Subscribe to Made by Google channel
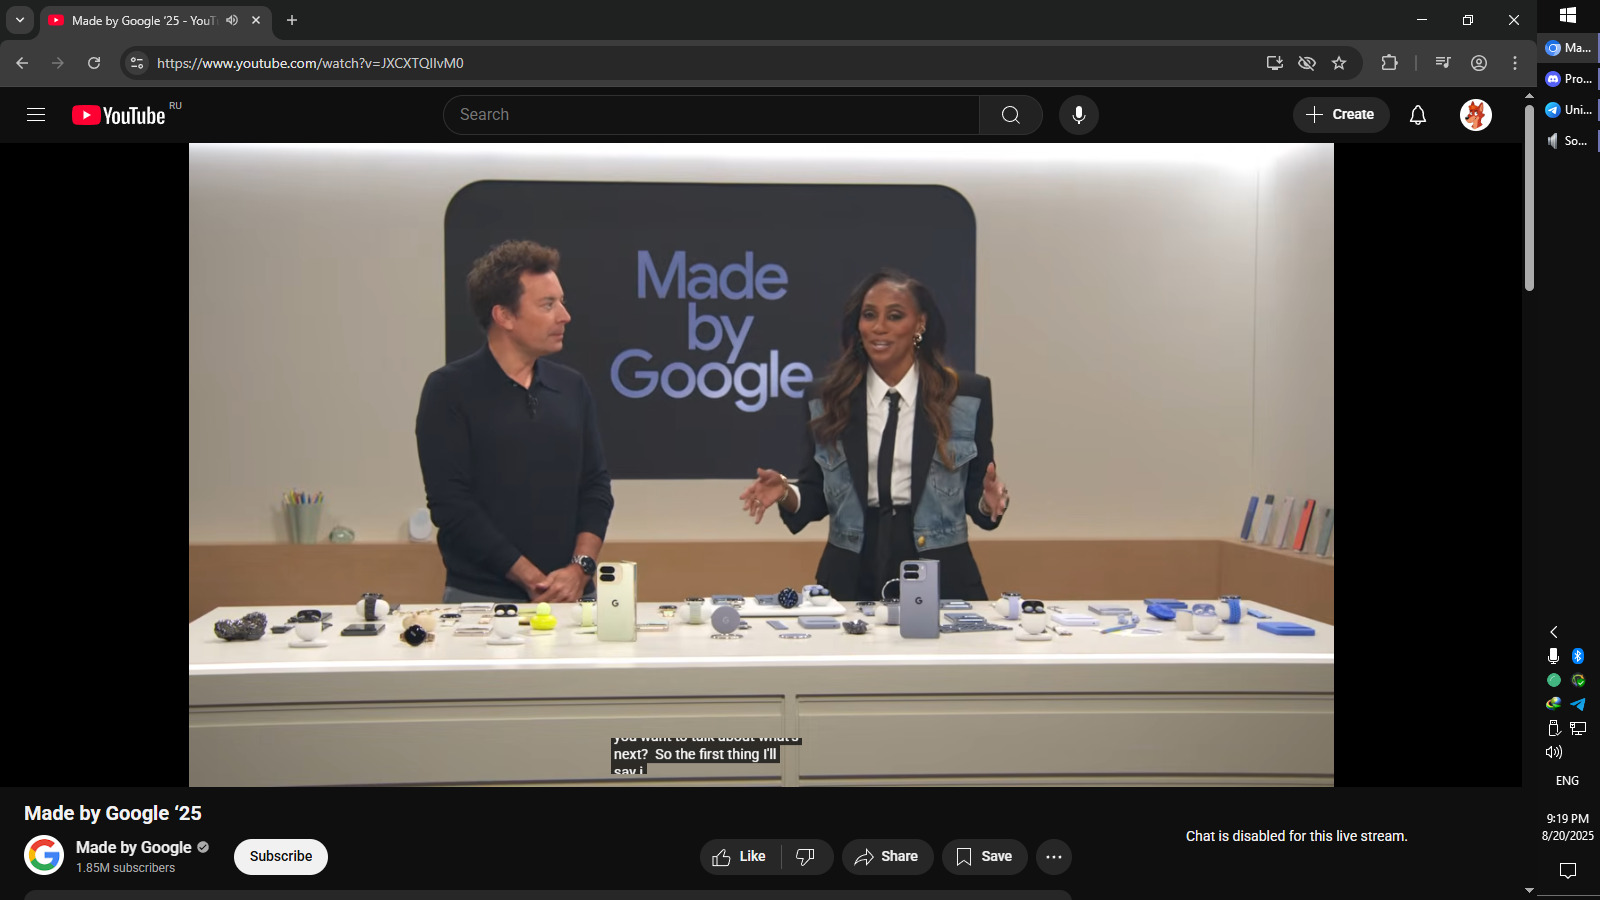The width and height of the screenshot is (1600, 900). click(281, 857)
